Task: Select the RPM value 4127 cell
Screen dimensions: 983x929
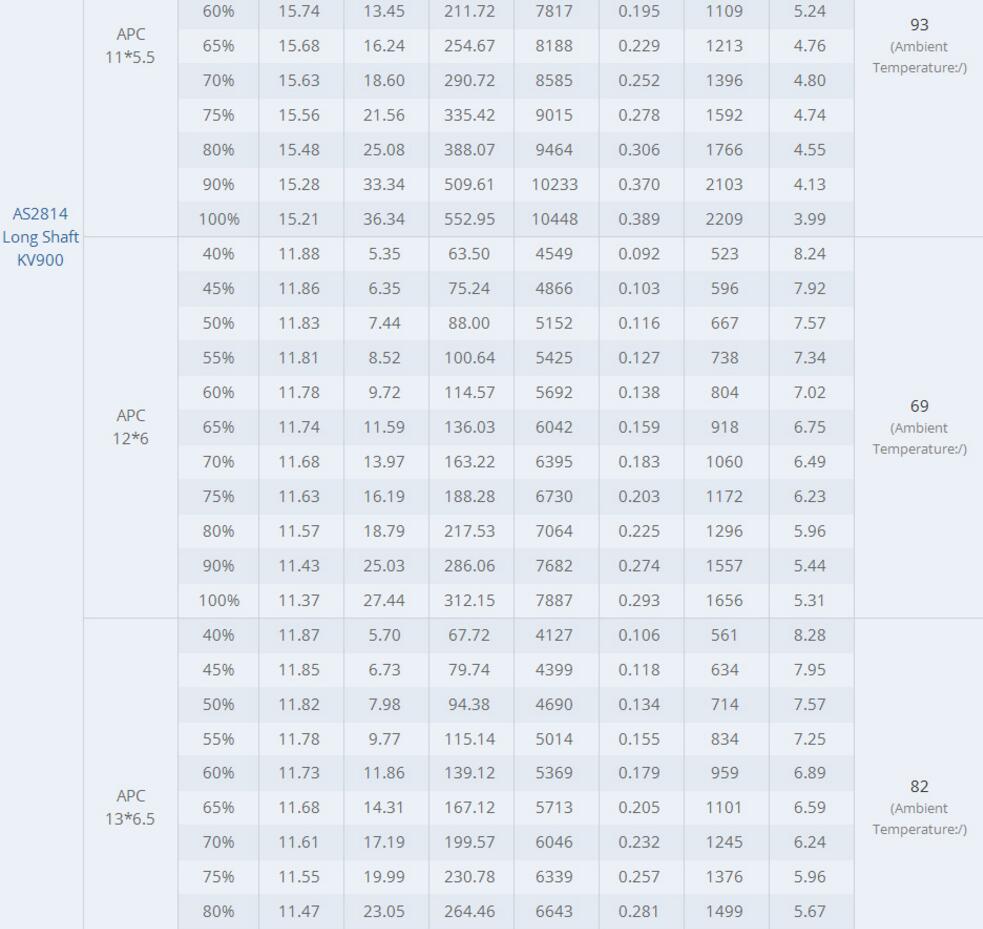Action: coord(554,635)
